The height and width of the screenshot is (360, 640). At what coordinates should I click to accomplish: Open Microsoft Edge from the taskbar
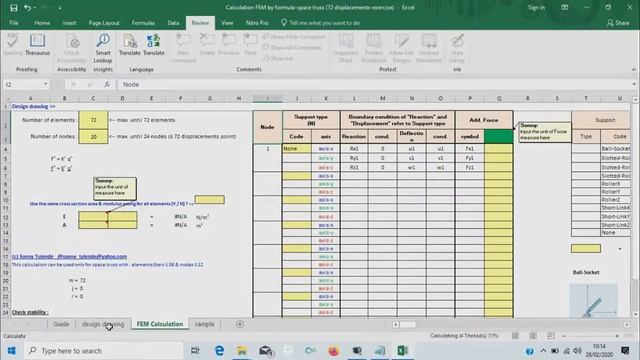click(219, 351)
